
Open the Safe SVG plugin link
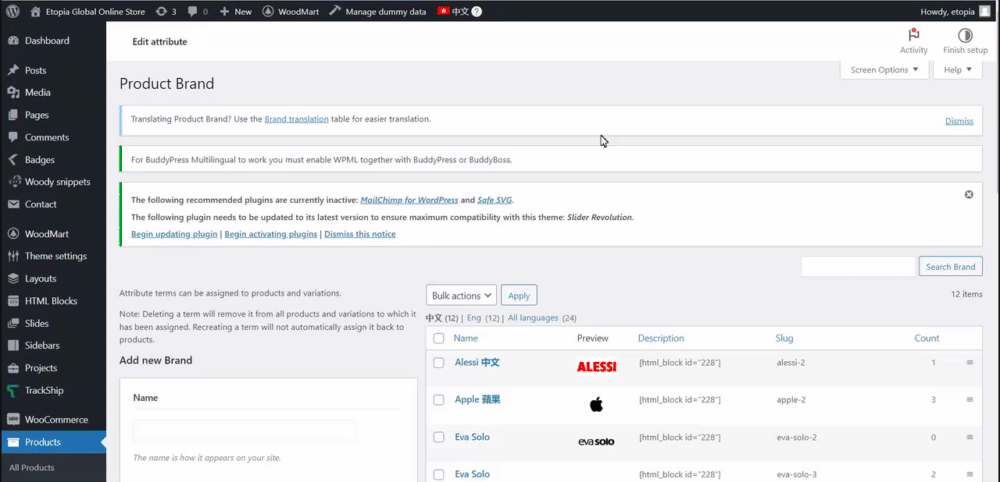coord(494,200)
